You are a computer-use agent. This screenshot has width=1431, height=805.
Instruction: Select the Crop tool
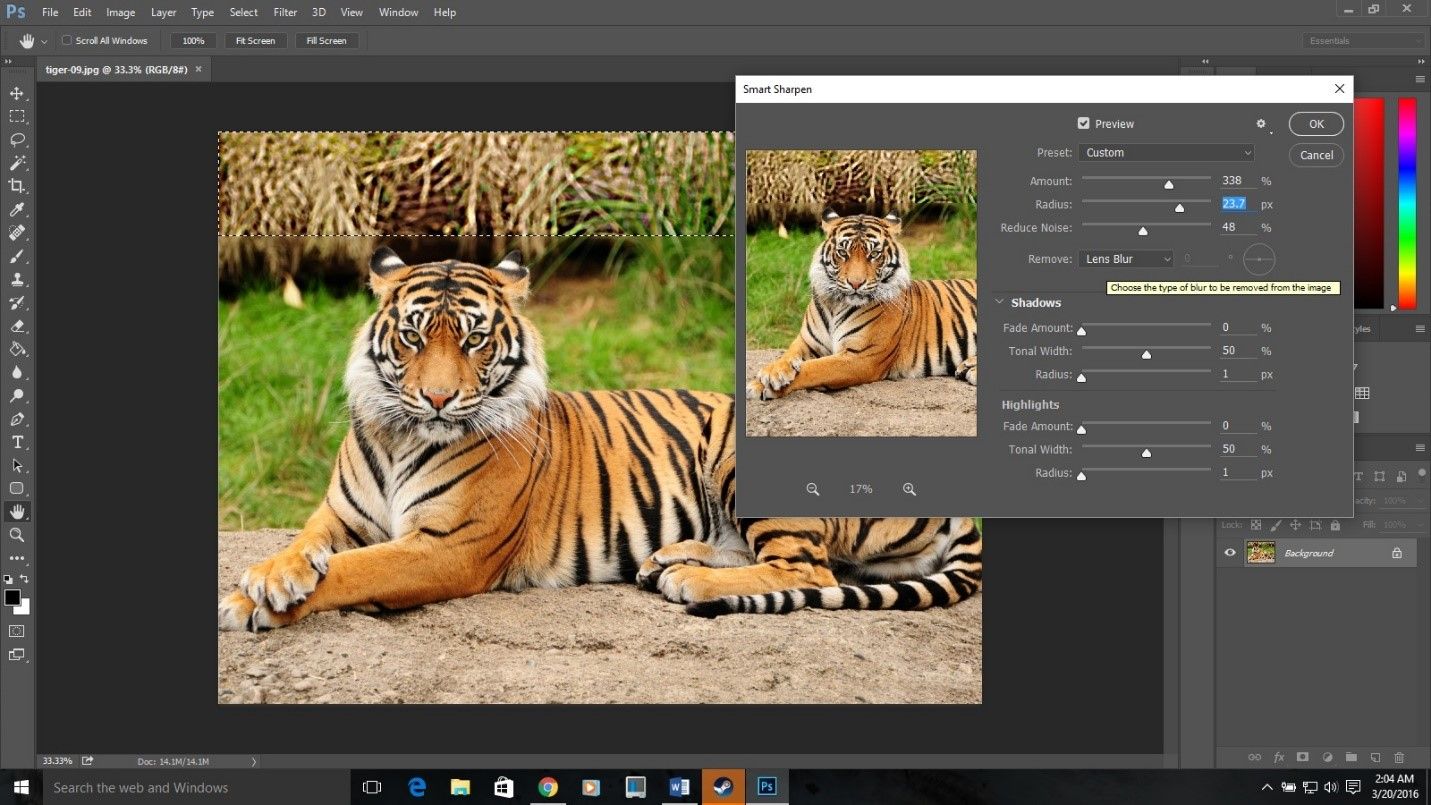pos(15,186)
